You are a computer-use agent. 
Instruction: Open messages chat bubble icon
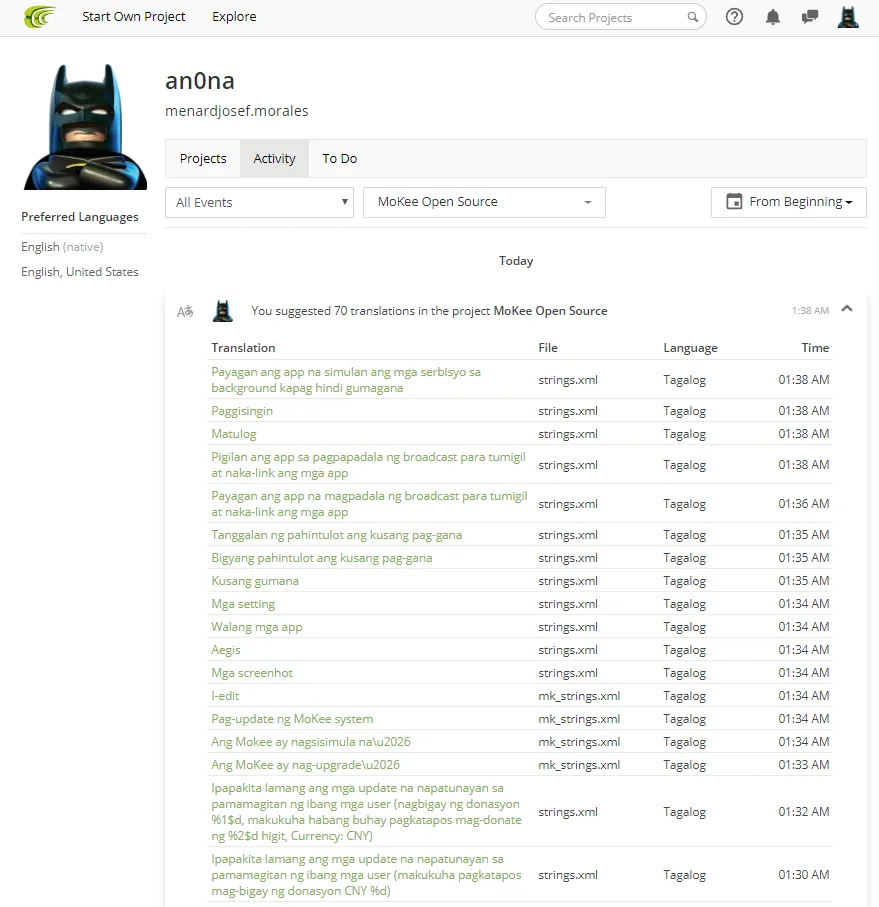[x=810, y=17]
